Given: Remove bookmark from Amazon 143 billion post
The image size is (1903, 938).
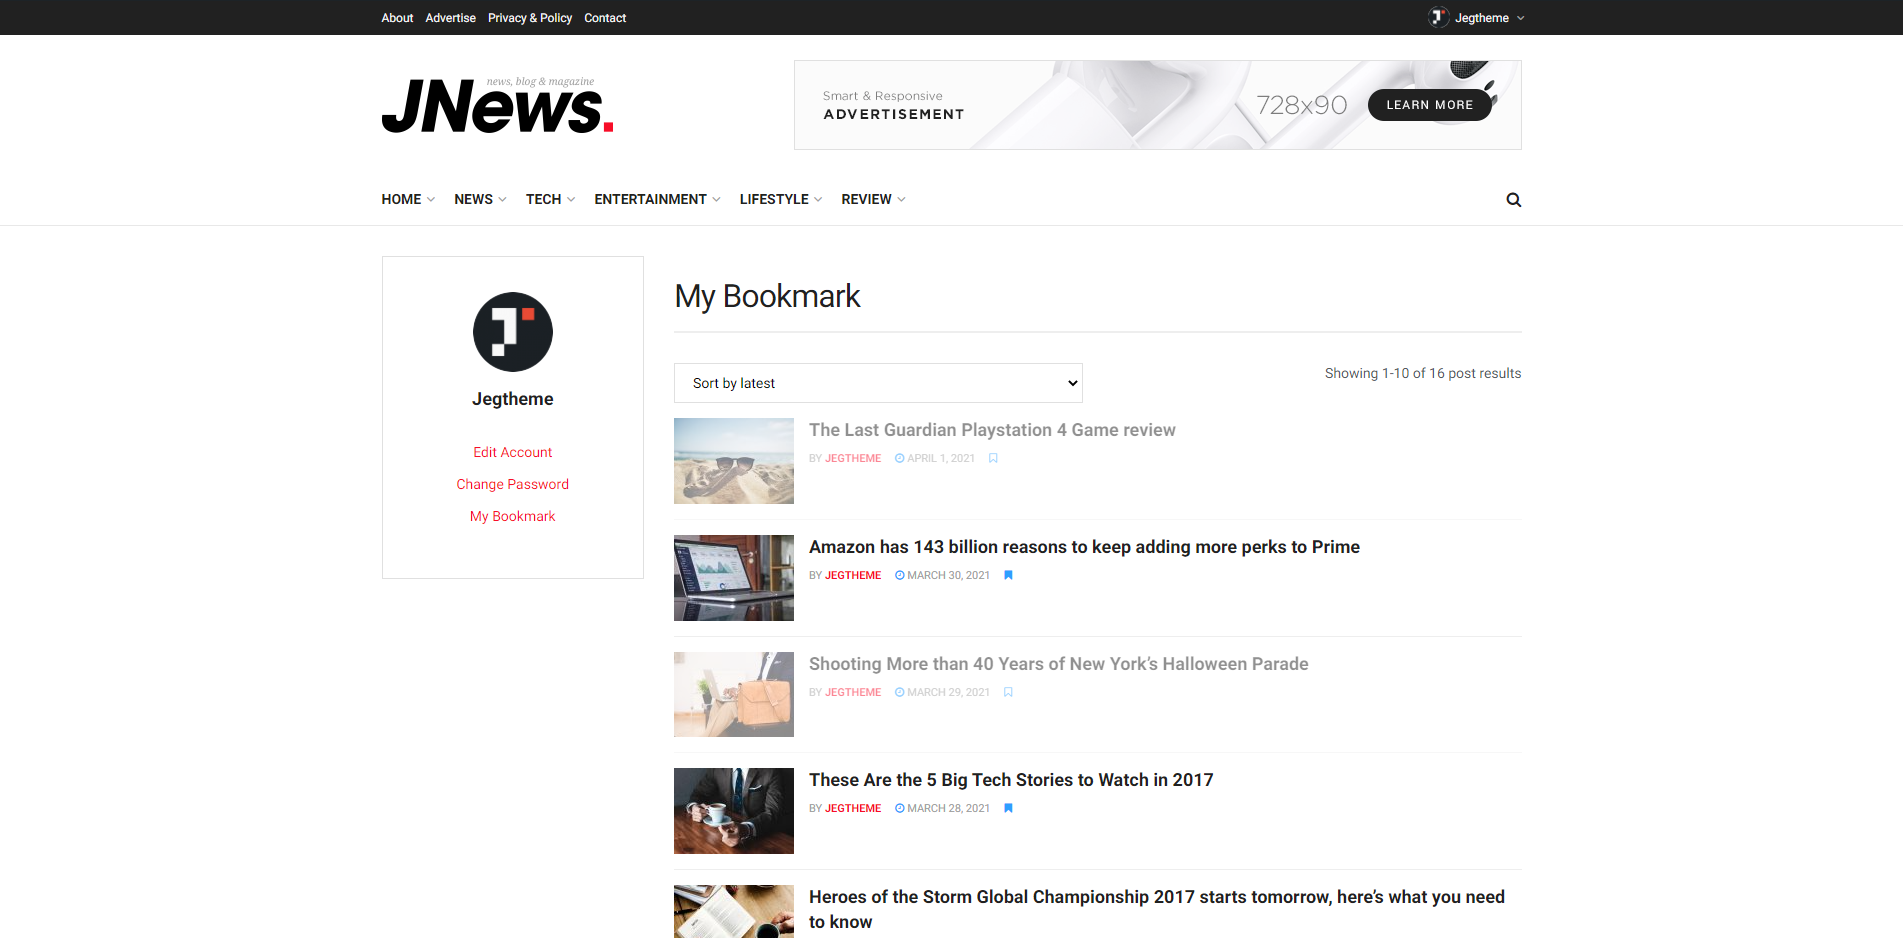Looking at the screenshot, I should click(x=1008, y=575).
